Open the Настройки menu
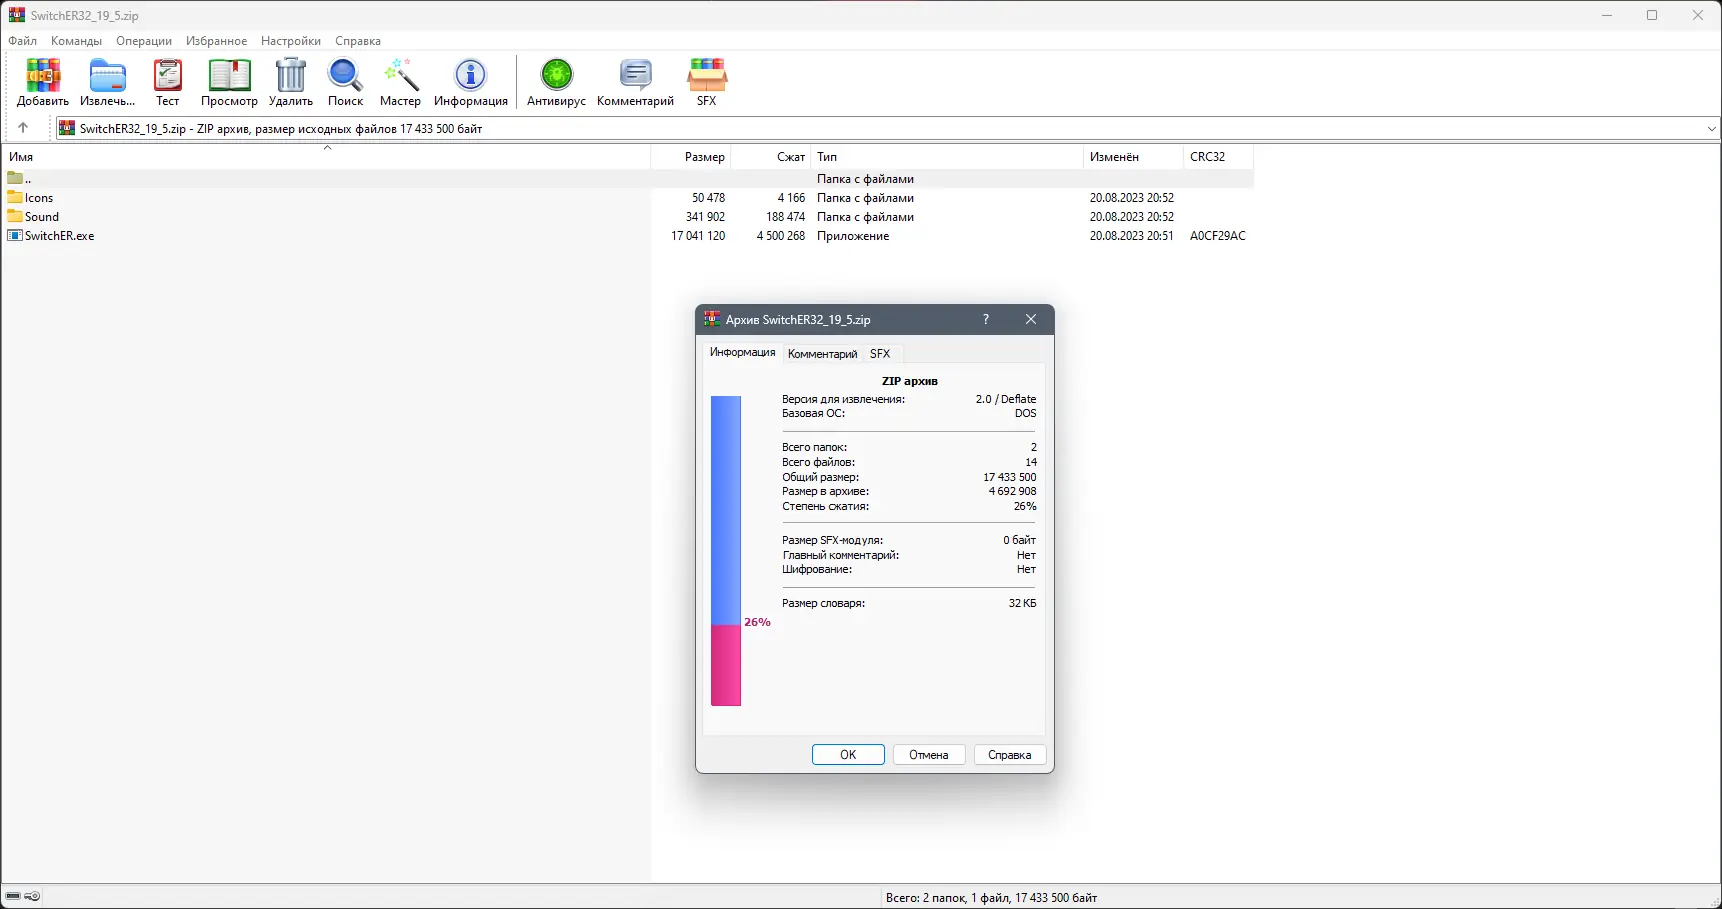Screen dimensions: 1722x909 click(291, 41)
